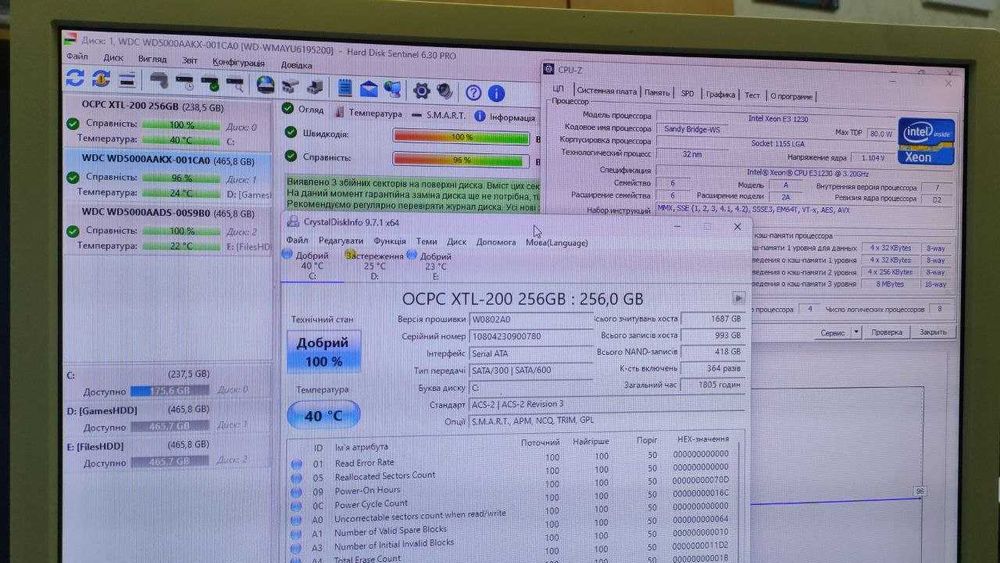Select the C: Добрий 40 °C disk tab
1000x563 pixels.
coord(311,265)
